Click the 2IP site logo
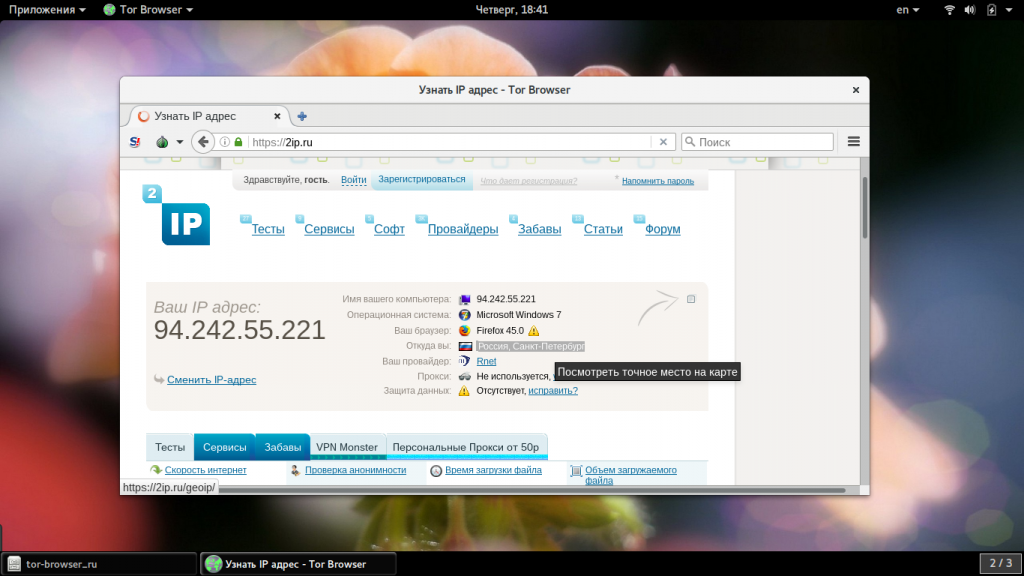The image size is (1024, 576). tap(176, 215)
